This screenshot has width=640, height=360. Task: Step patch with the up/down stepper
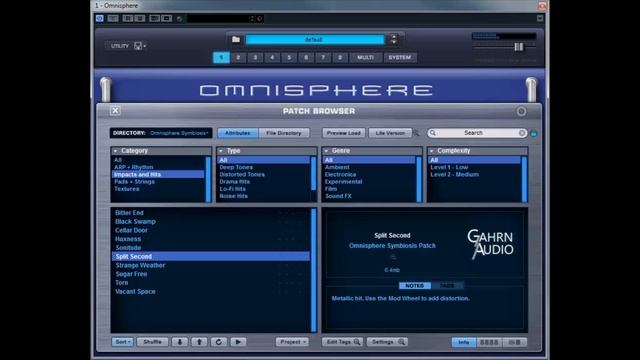pos(393,39)
